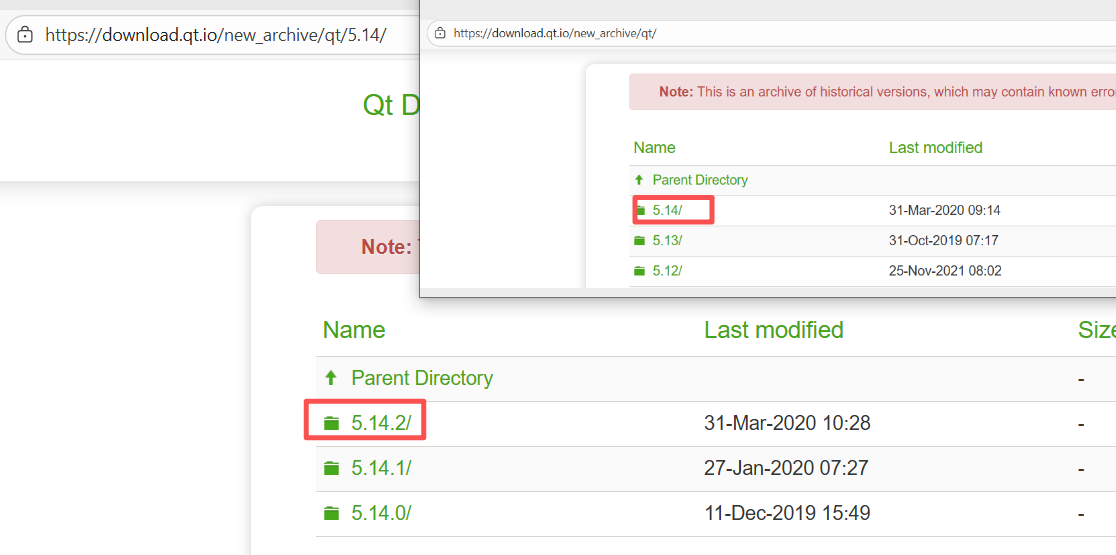Click folder icon beside 5.14.0/
Screen dimensions: 1116x555
[331, 513]
